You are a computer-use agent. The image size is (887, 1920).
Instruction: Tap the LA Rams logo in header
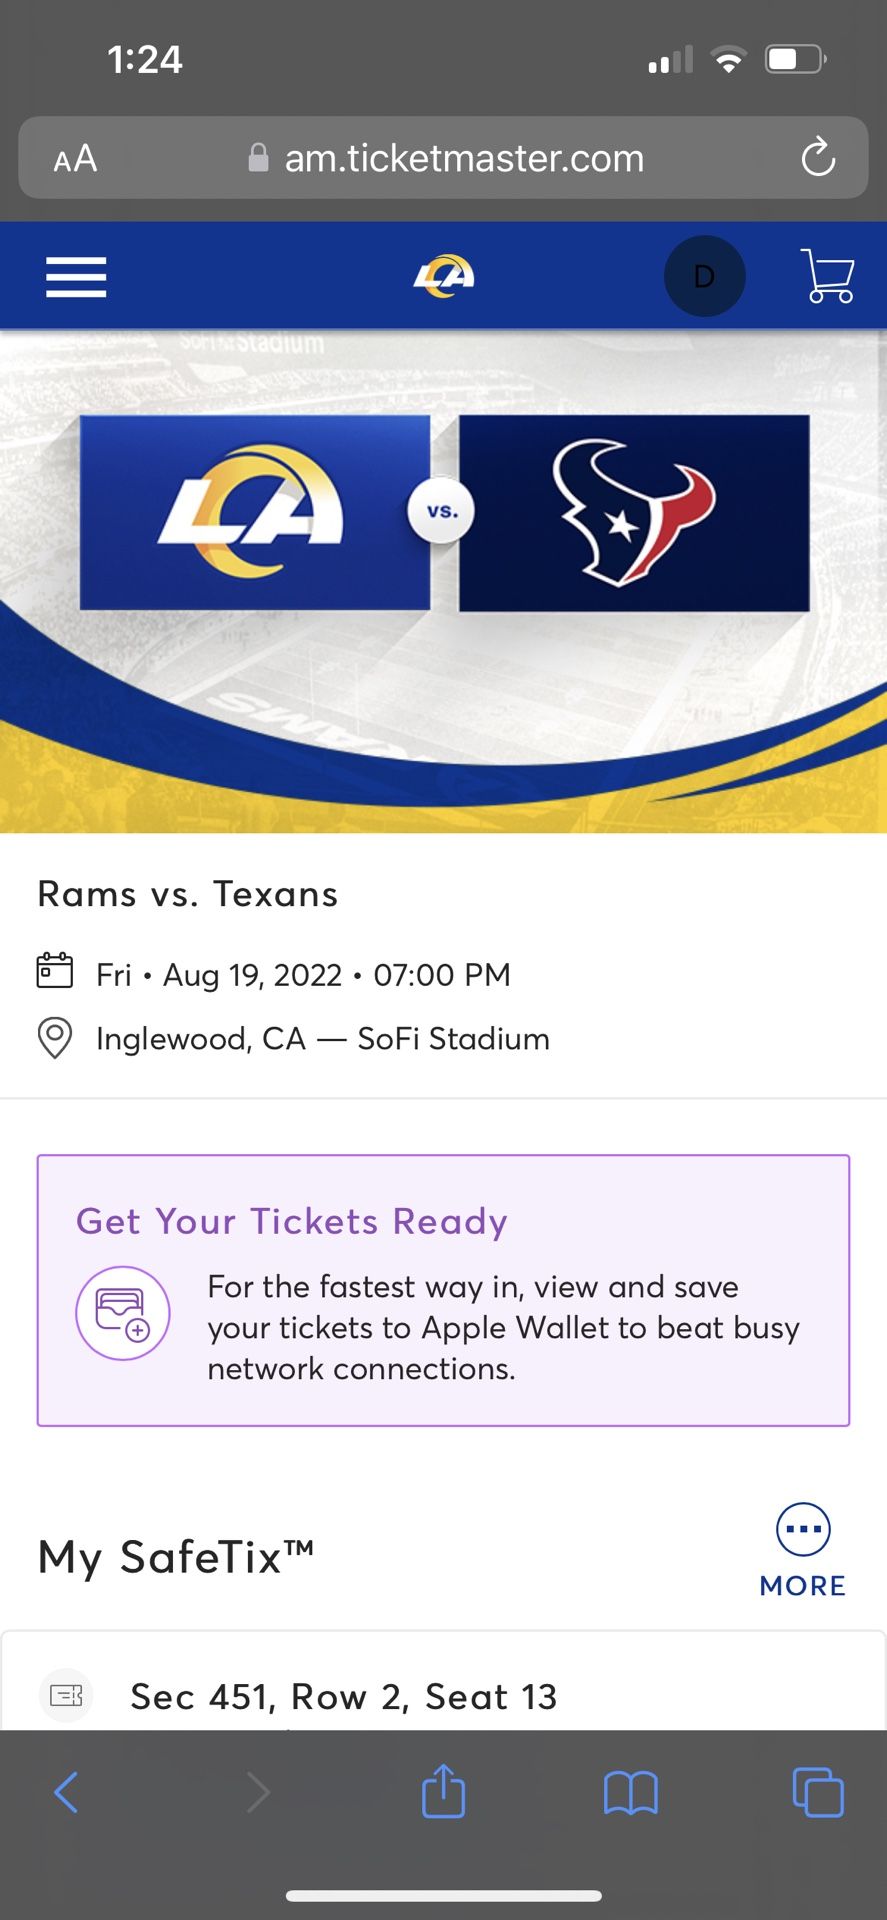pos(444,276)
